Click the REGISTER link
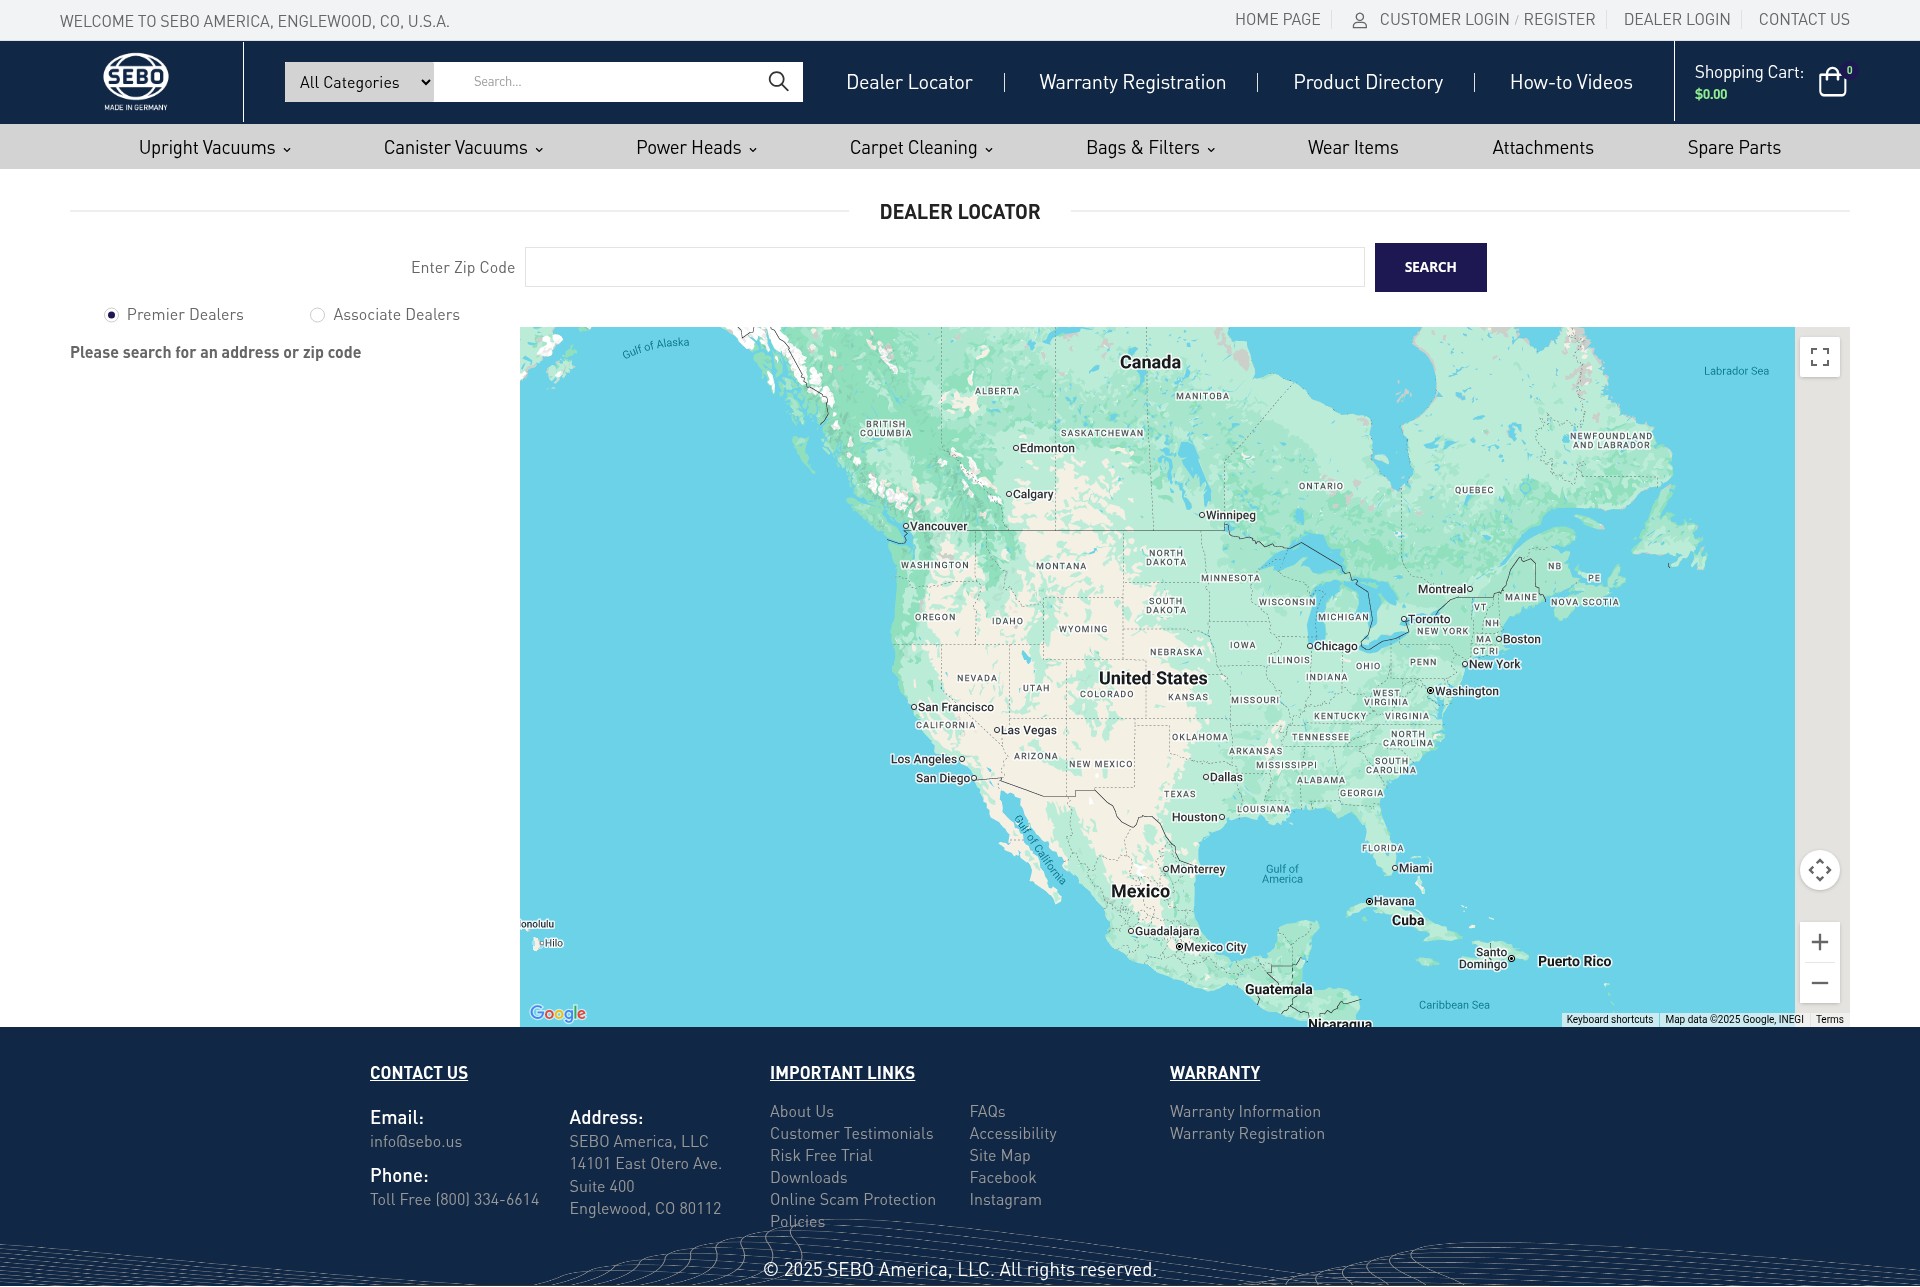Image resolution: width=1920 pixels, height=1287 pixels. coord(1559,20)
